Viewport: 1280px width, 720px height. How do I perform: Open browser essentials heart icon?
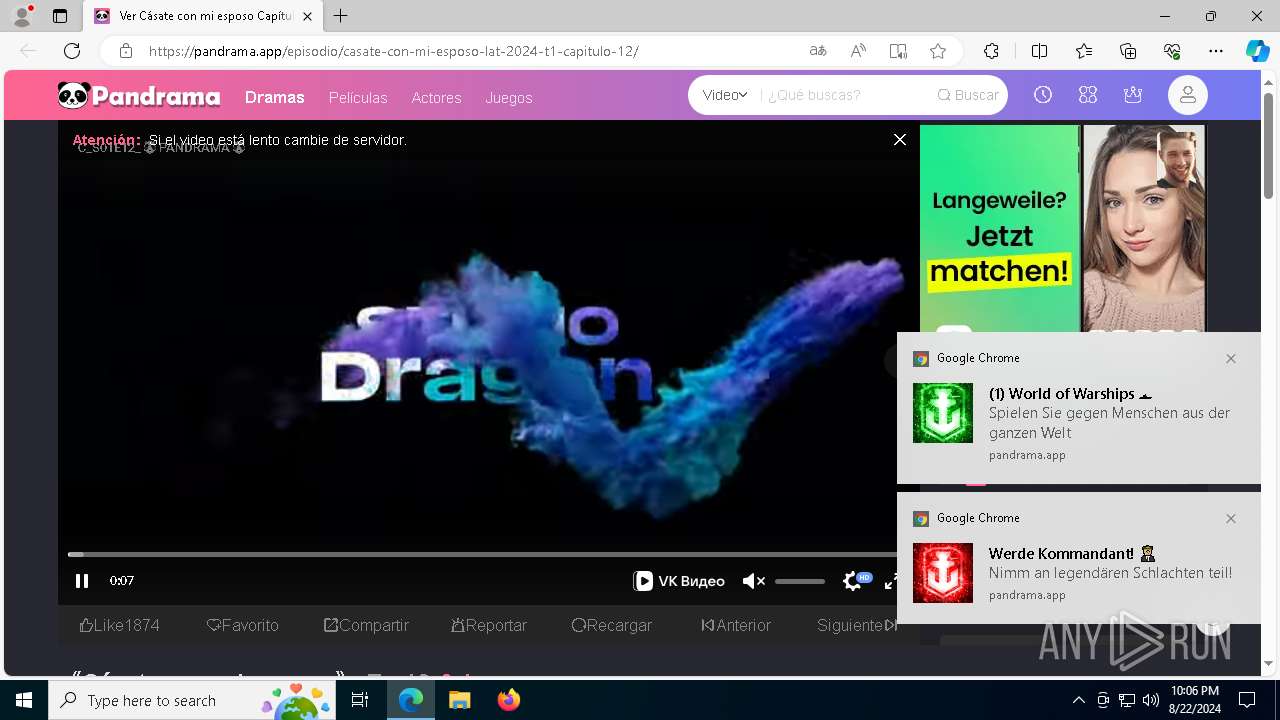(x=1172, y=51)
